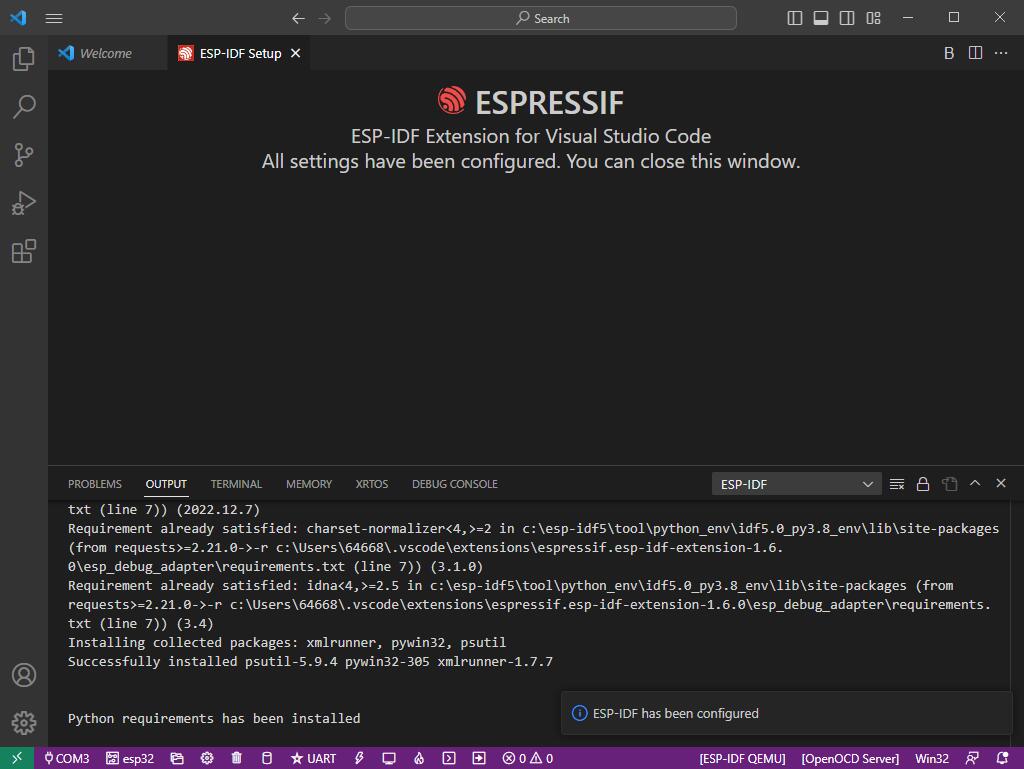This screenshot has height=769, width=1024.
Task: Click the trash full clean icon in status bar
Action: (237, 758)
